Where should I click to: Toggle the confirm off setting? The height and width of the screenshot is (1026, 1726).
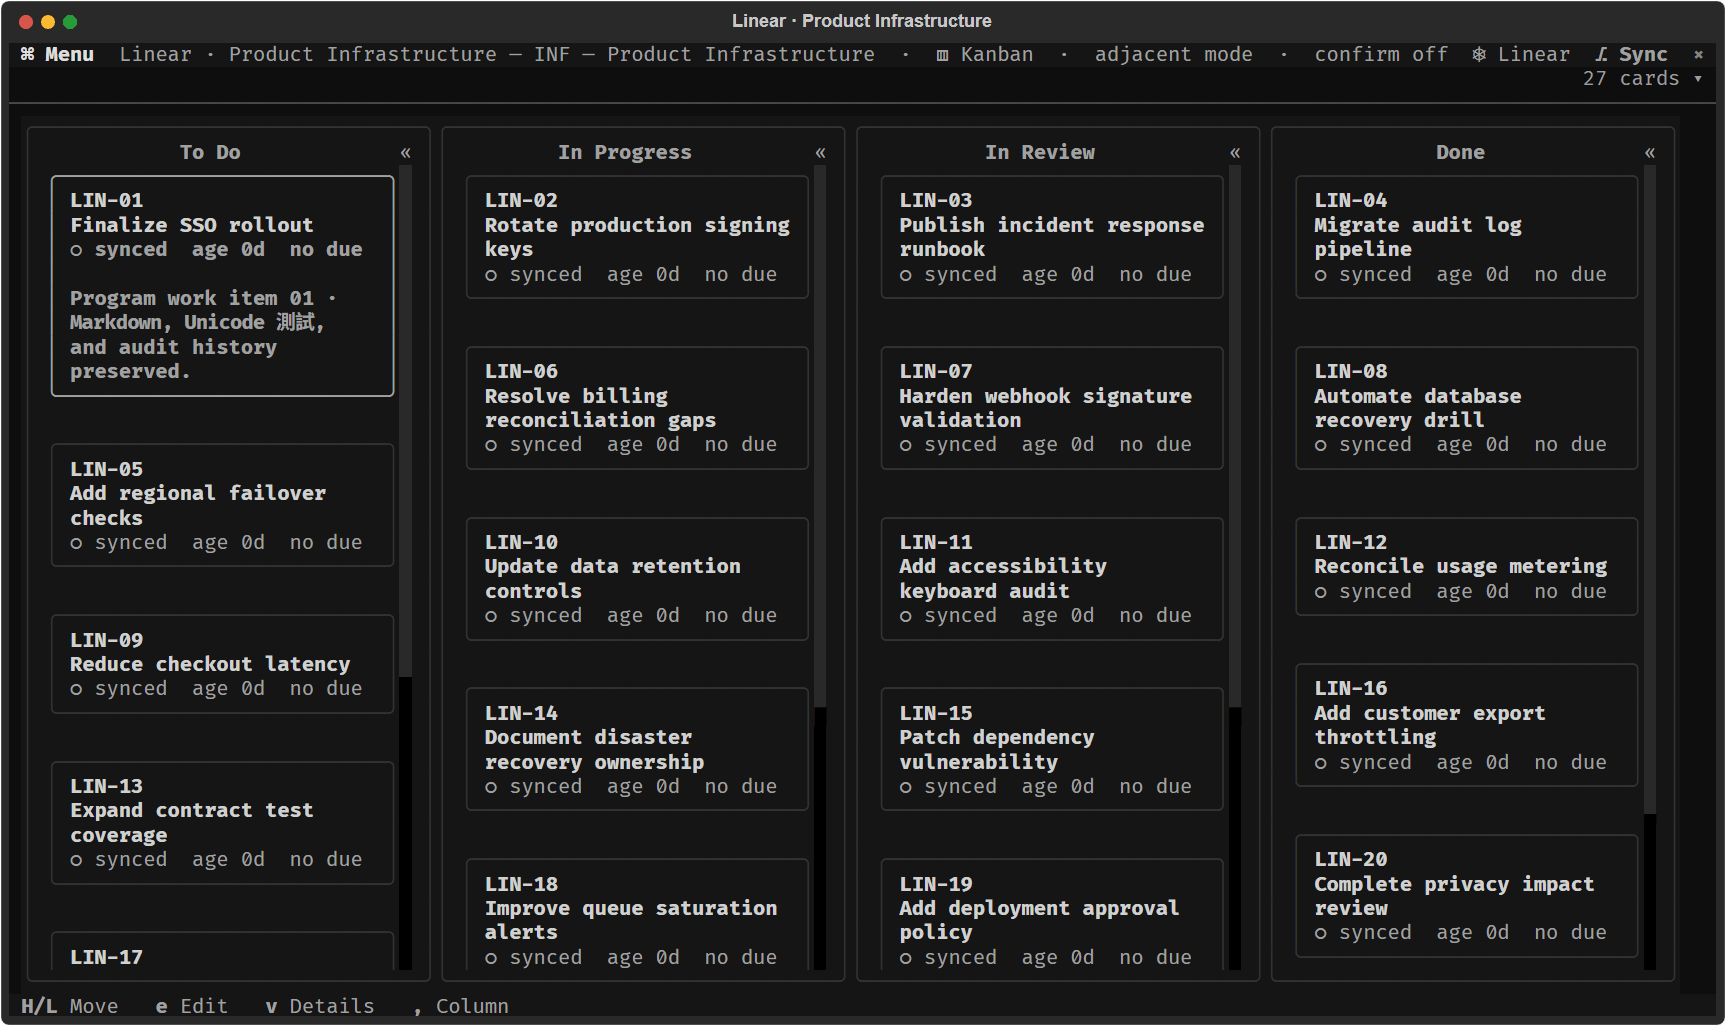[1381, 54]
